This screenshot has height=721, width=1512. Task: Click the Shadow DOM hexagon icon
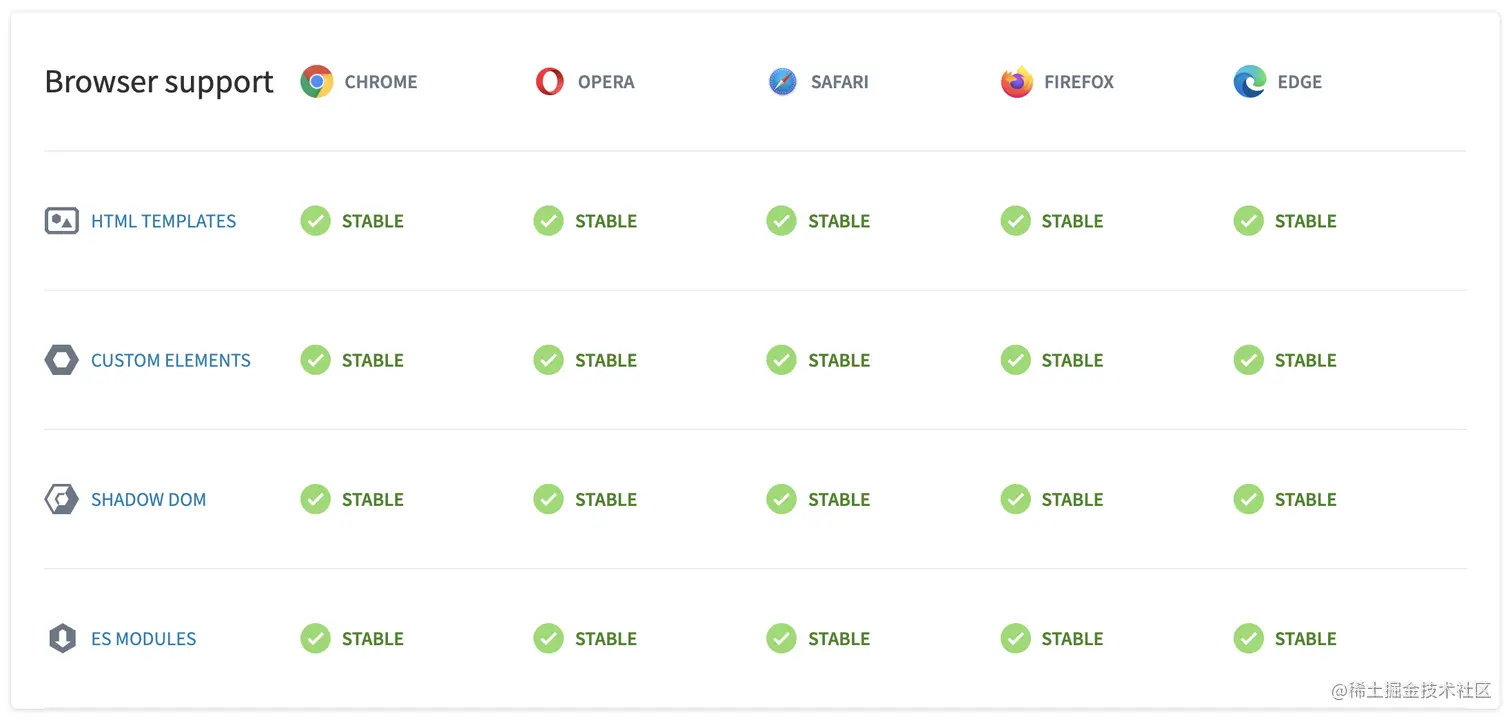point(62,499)
